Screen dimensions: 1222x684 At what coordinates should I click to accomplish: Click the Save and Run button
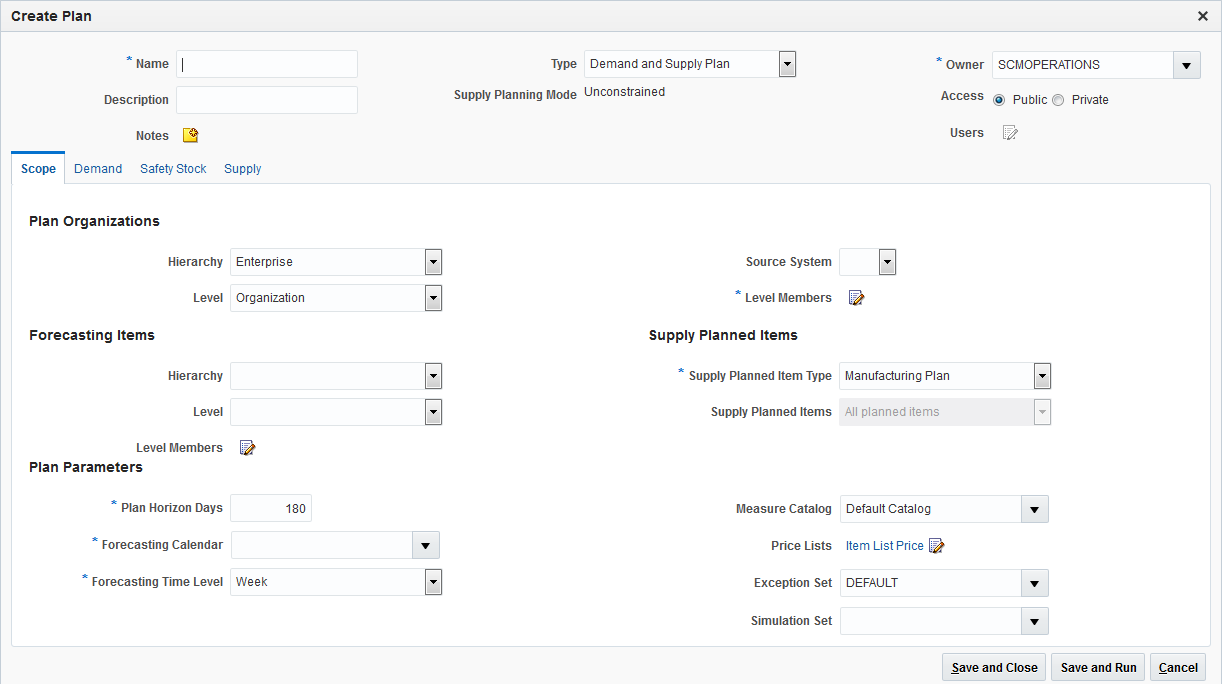click(x=1098, y=668)
